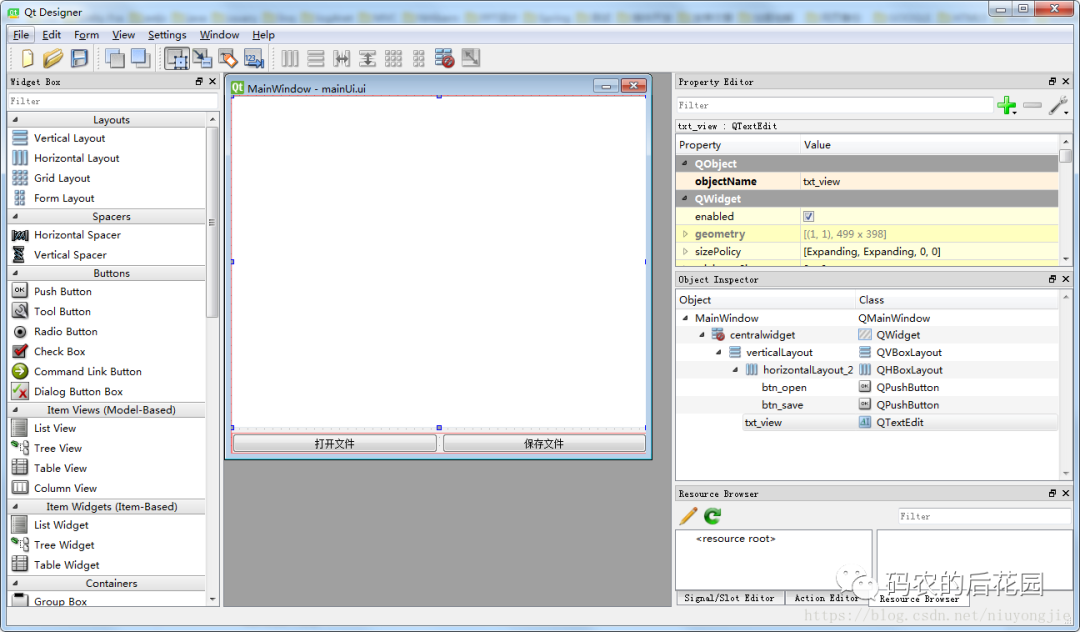Image resolution: width=1080 pixels, height=632 pixels.
Task: Collapse the QObject property group
Action: 685,164
